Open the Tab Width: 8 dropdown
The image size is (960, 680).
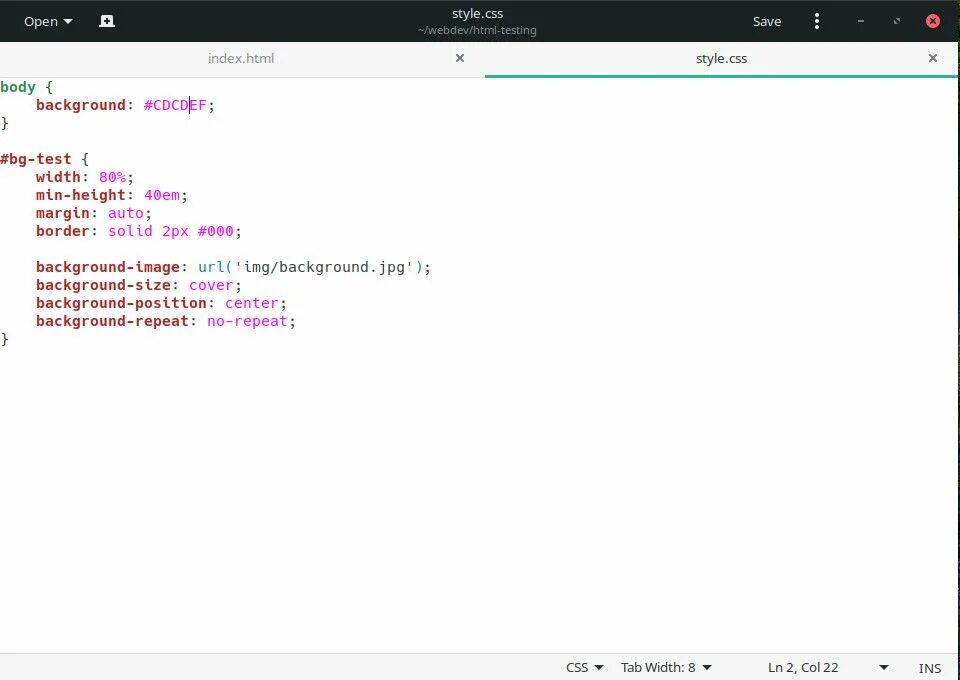click(x=666, y=667)
